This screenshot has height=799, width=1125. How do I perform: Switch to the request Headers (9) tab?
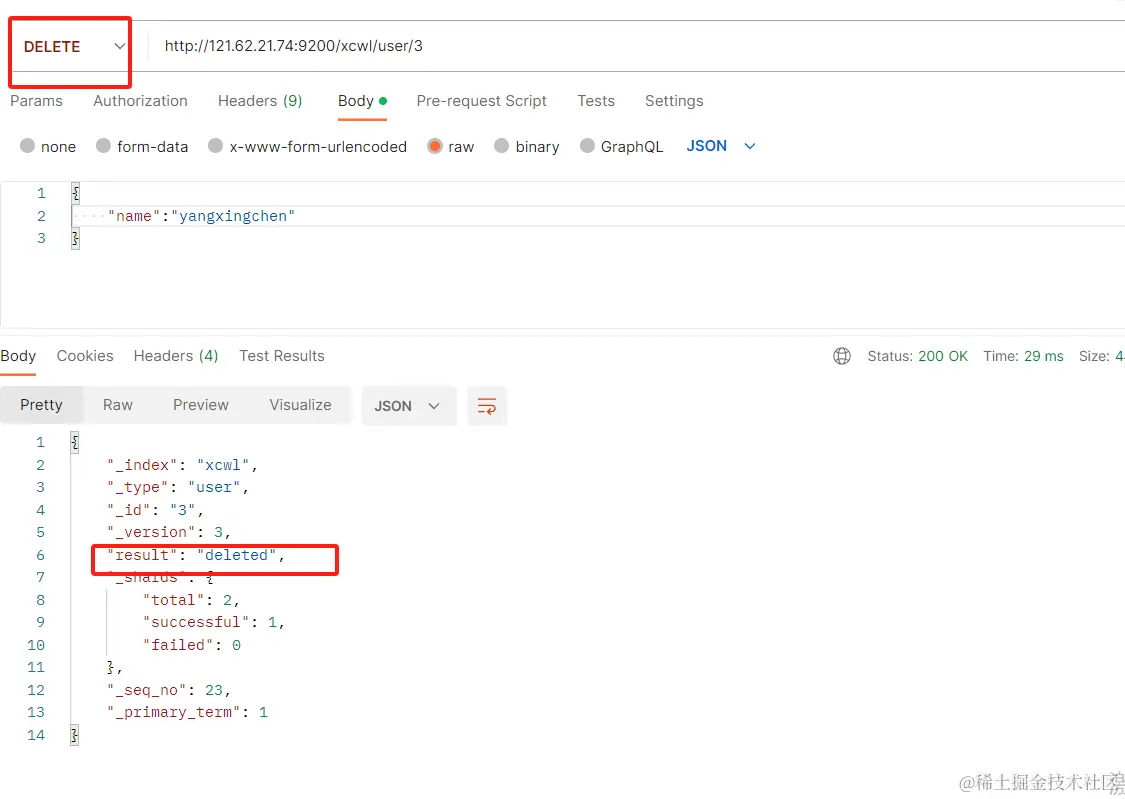pos(260,101)
